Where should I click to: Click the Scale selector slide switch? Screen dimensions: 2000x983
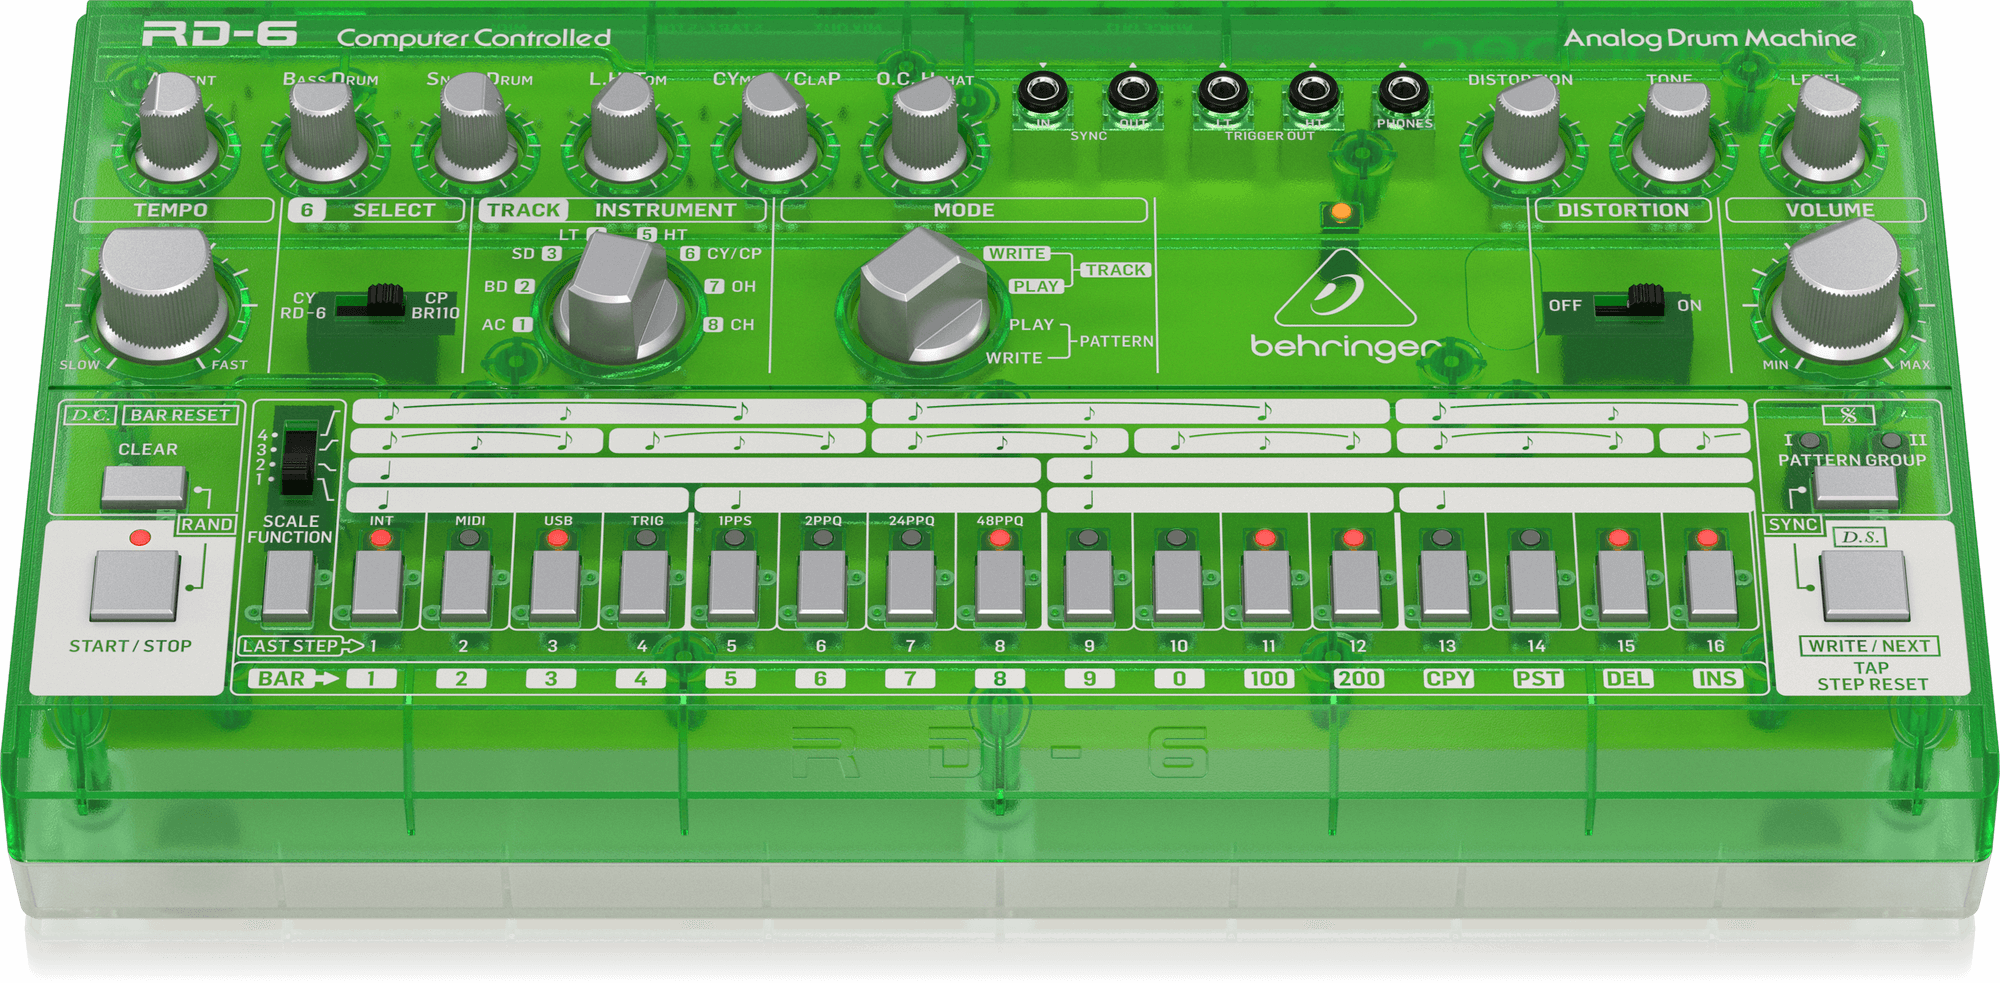click(297, 459)
